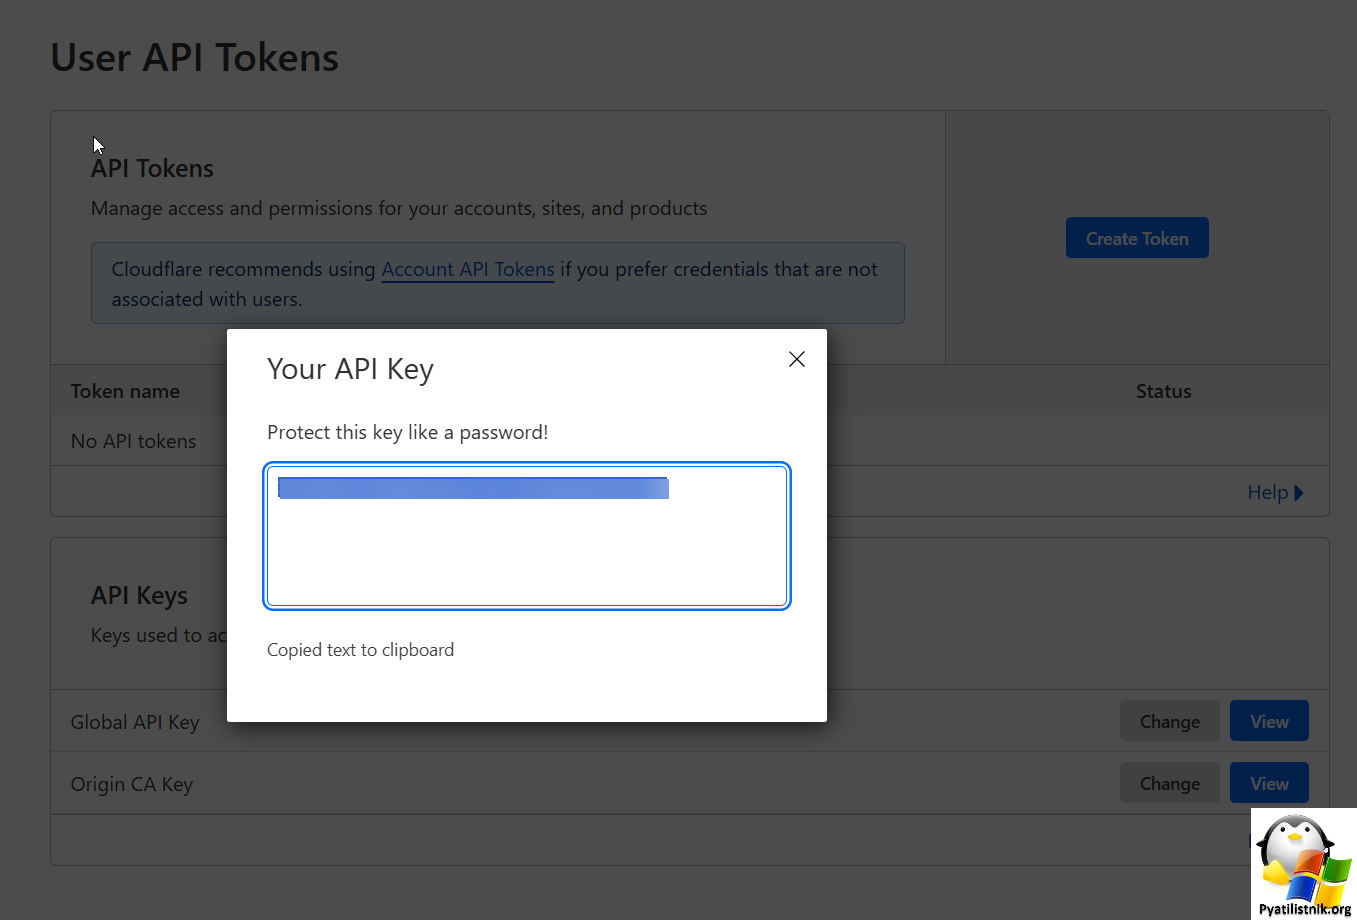Click the Pyatilistnik.org penguin logo
1357x920 pixels.
[1304, 864]
